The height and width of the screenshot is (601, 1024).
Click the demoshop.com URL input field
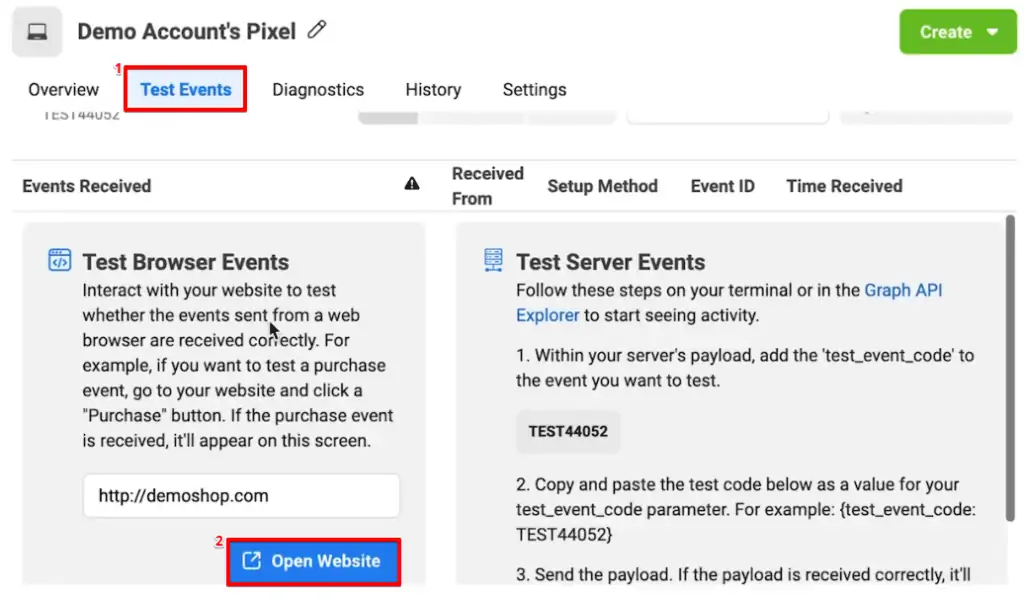click(240, 495)
